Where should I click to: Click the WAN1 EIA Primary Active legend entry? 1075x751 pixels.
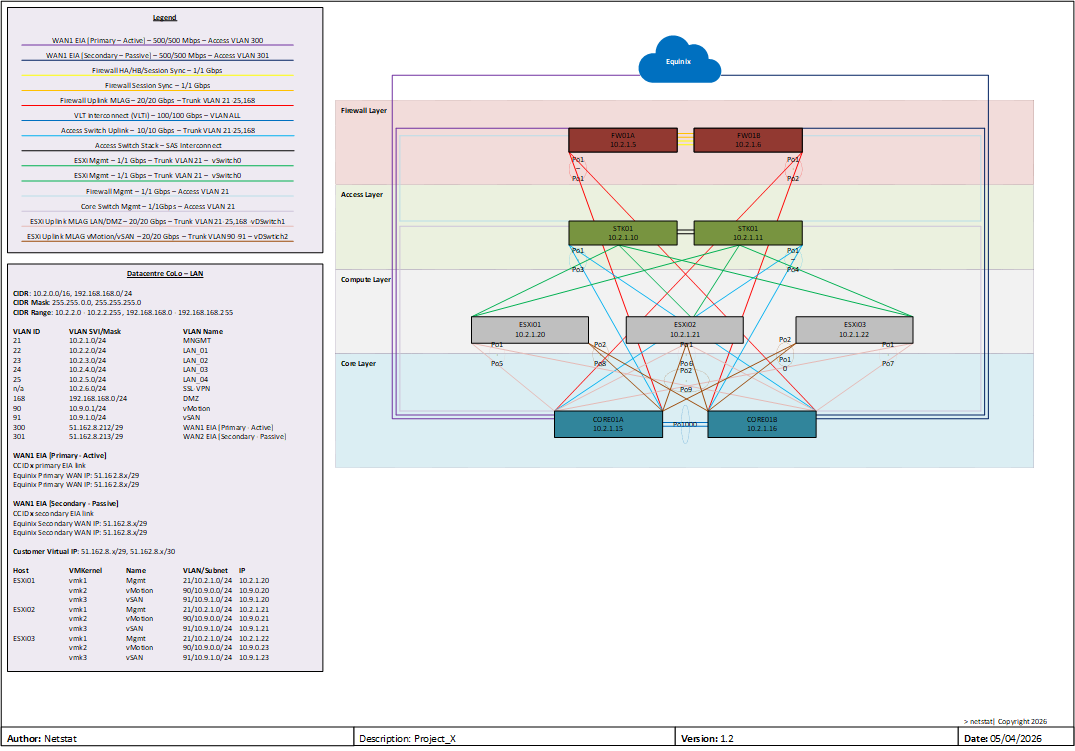pyautogui.click(x=158, y=40)
